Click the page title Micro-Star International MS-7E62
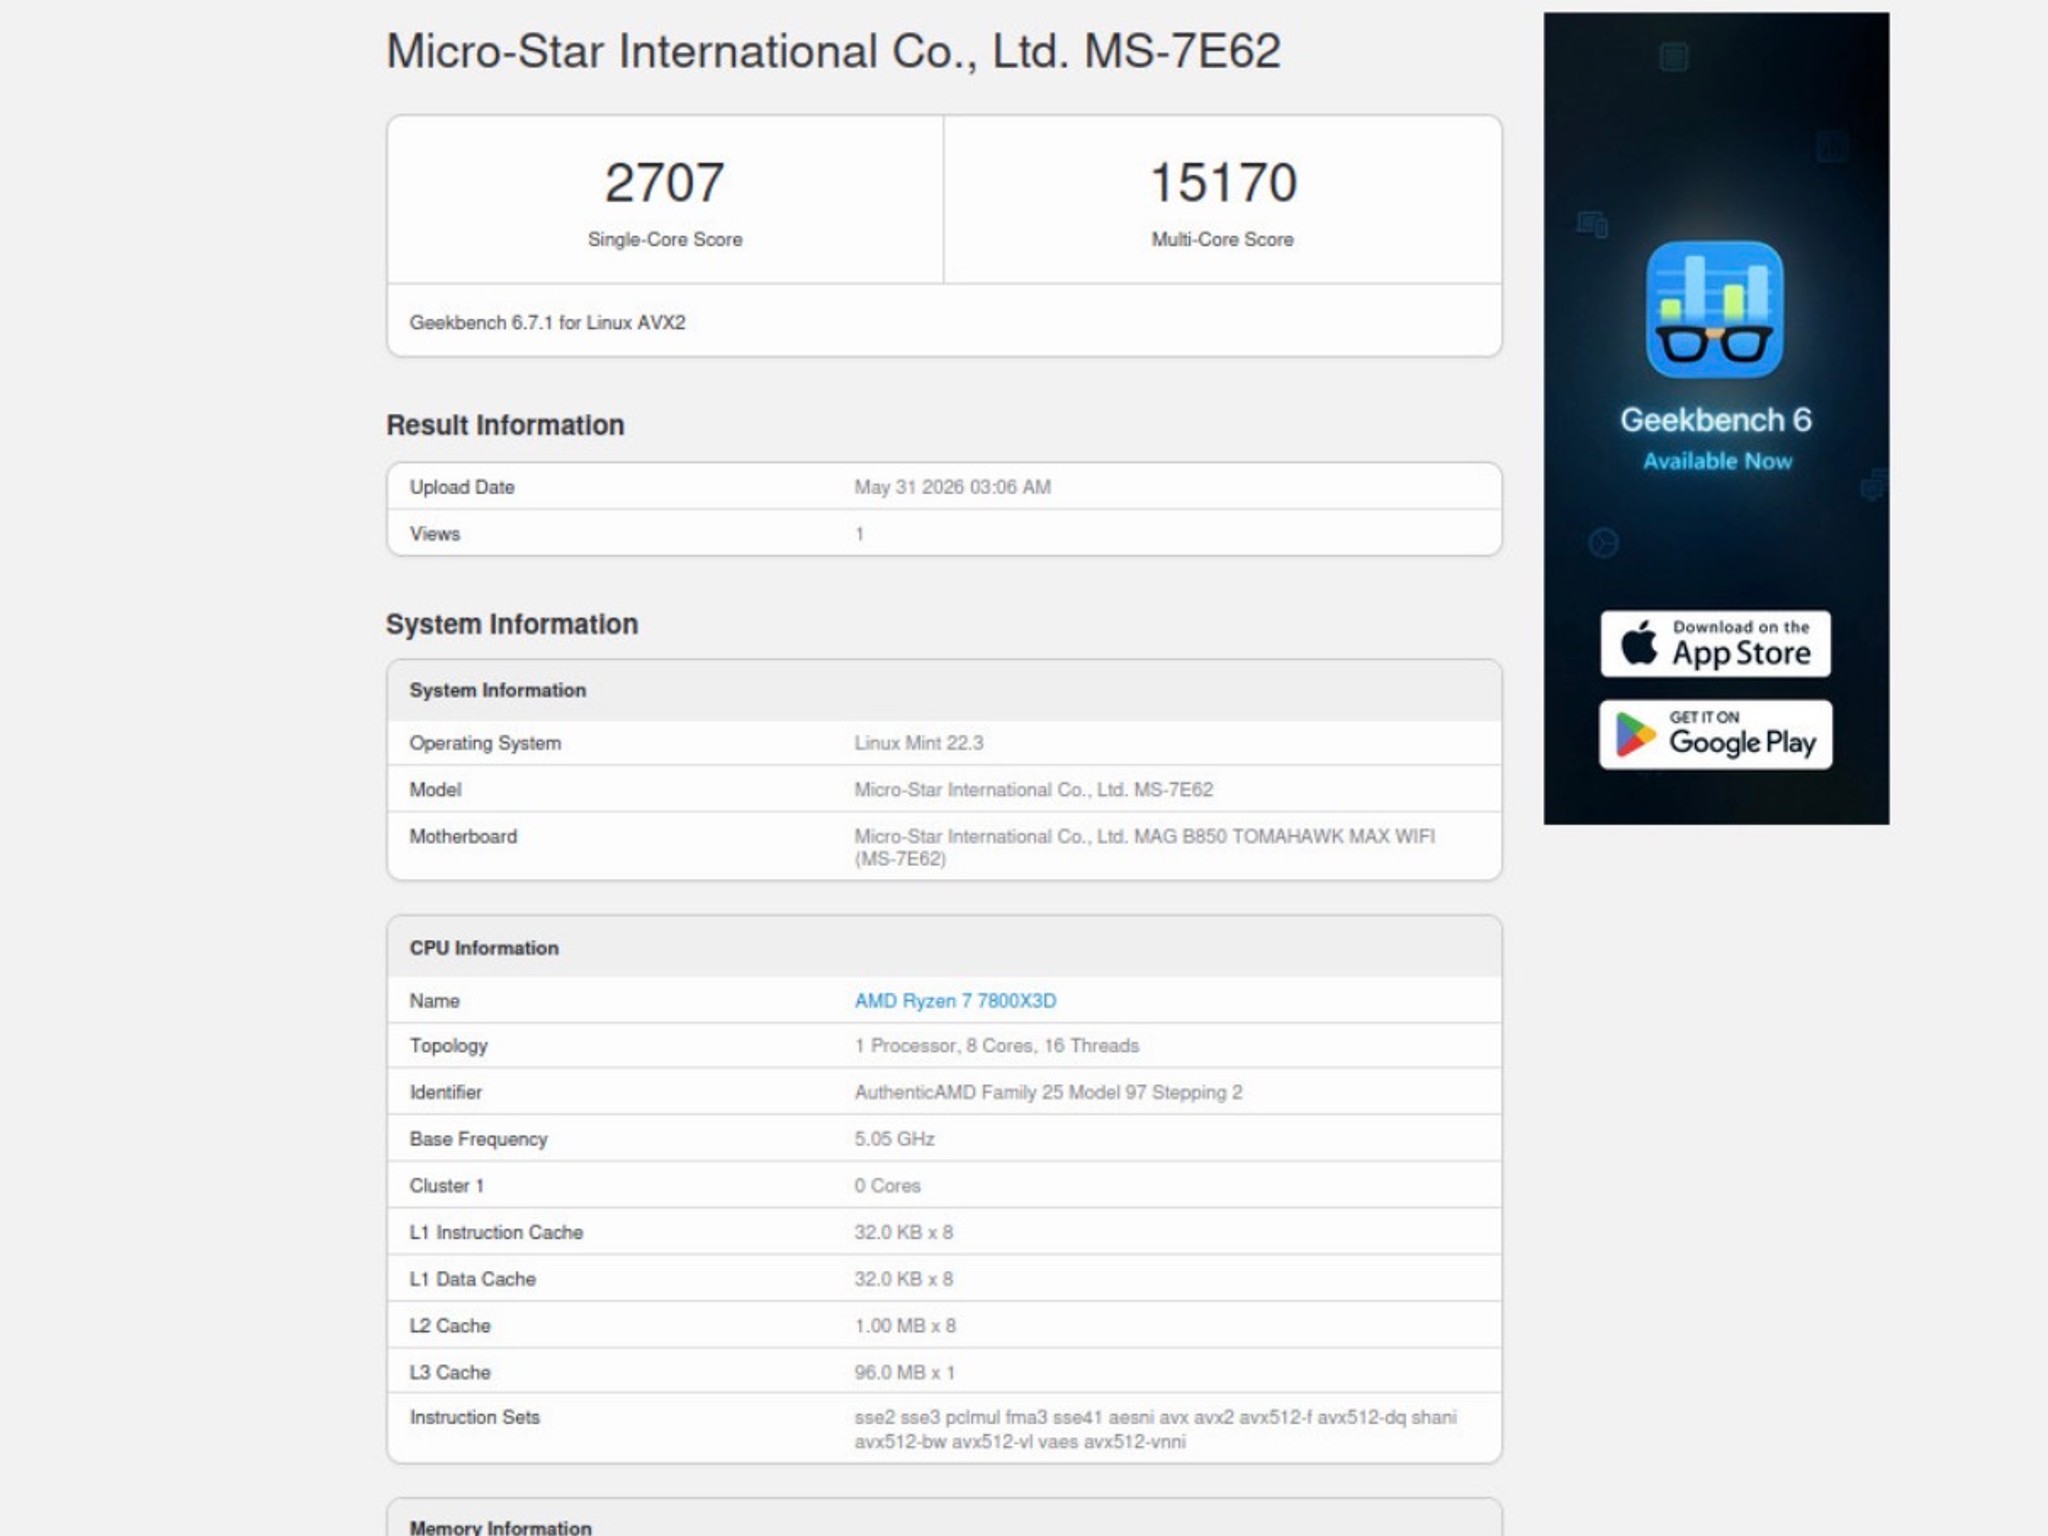This screenshot has height=1536, width=2048. pyautogui.click(x=833, y=51)
